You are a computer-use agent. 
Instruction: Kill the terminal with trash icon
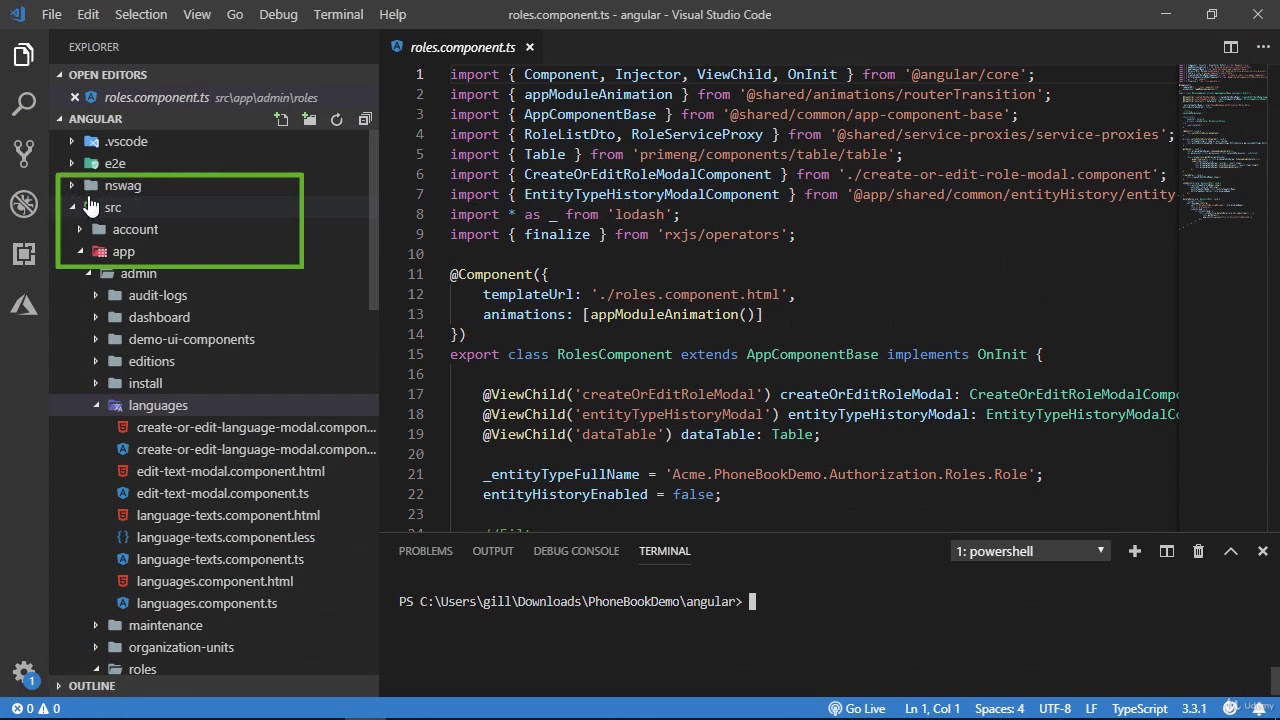point(1198,551)
